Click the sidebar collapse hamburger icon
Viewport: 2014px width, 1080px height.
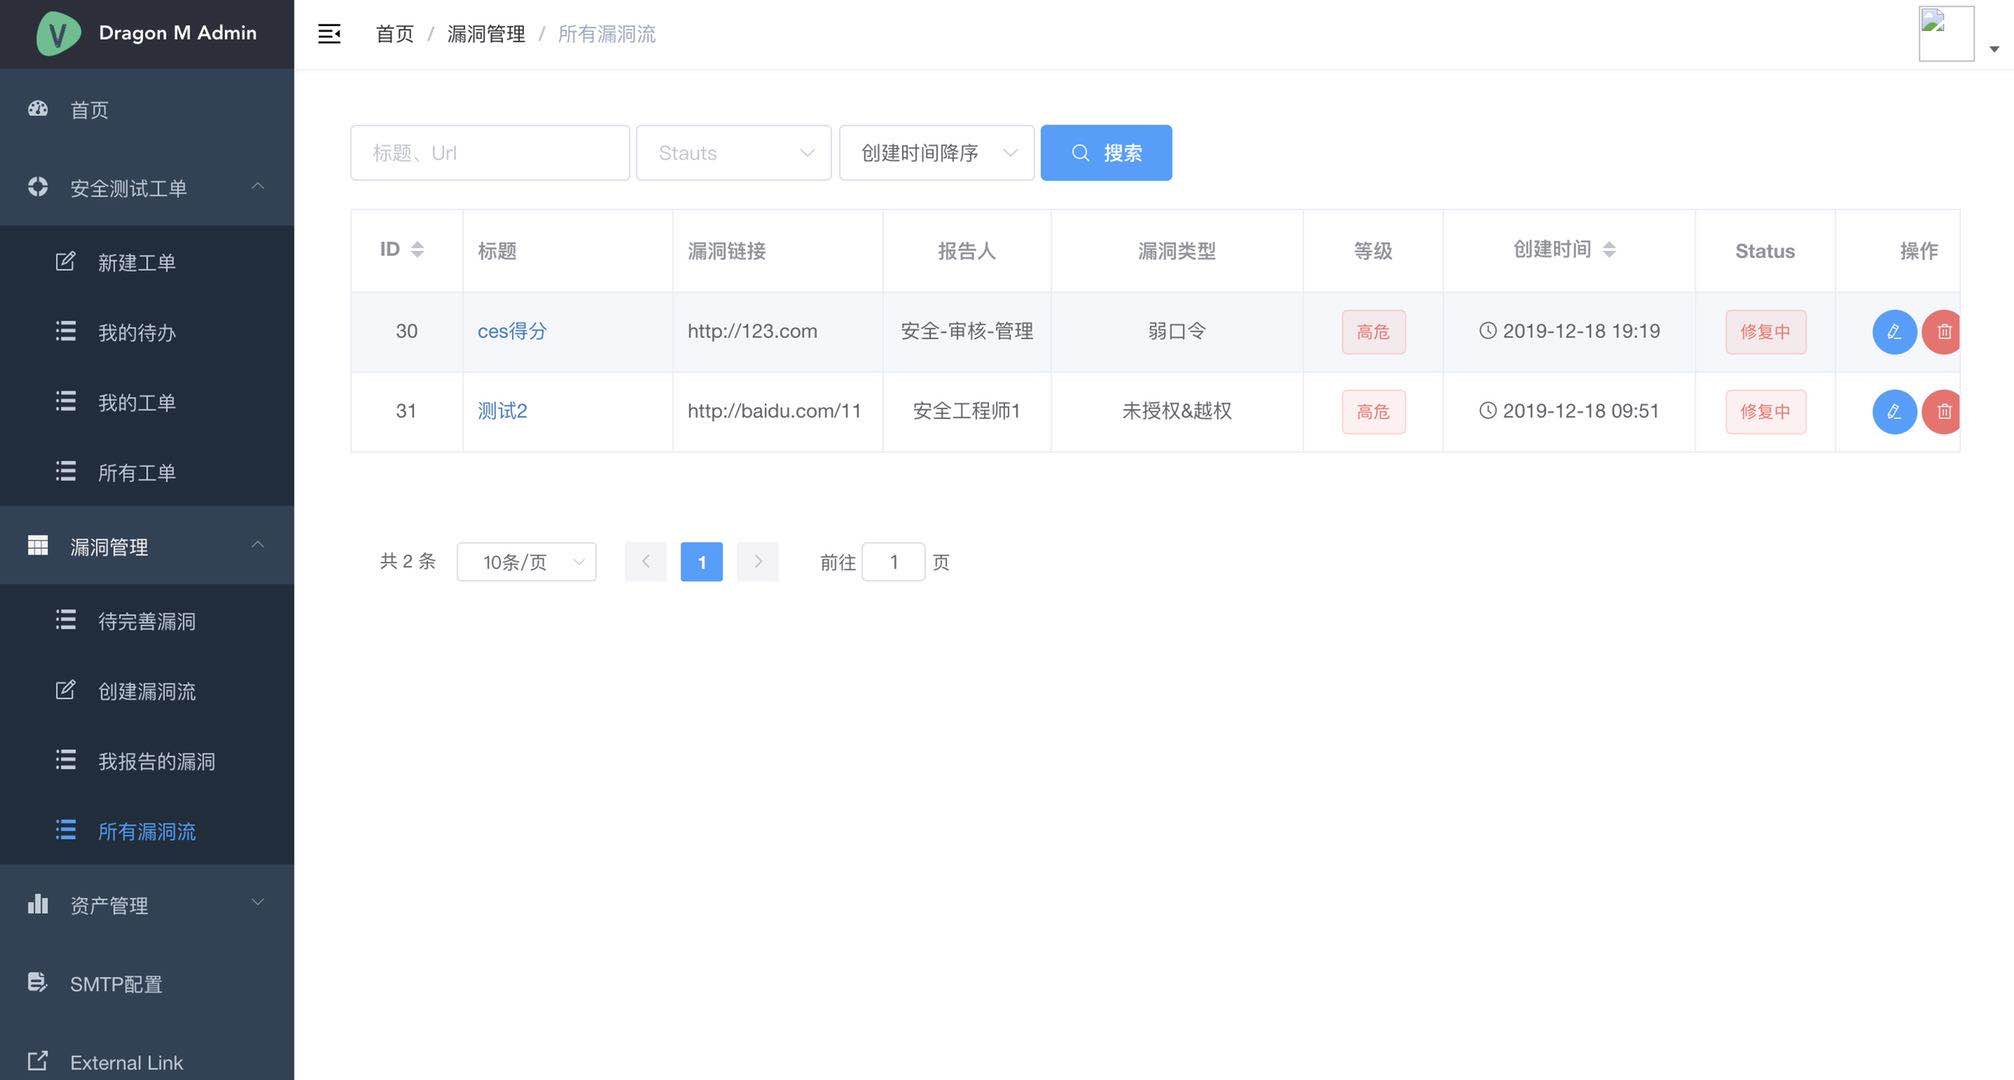tap(329, 34)
